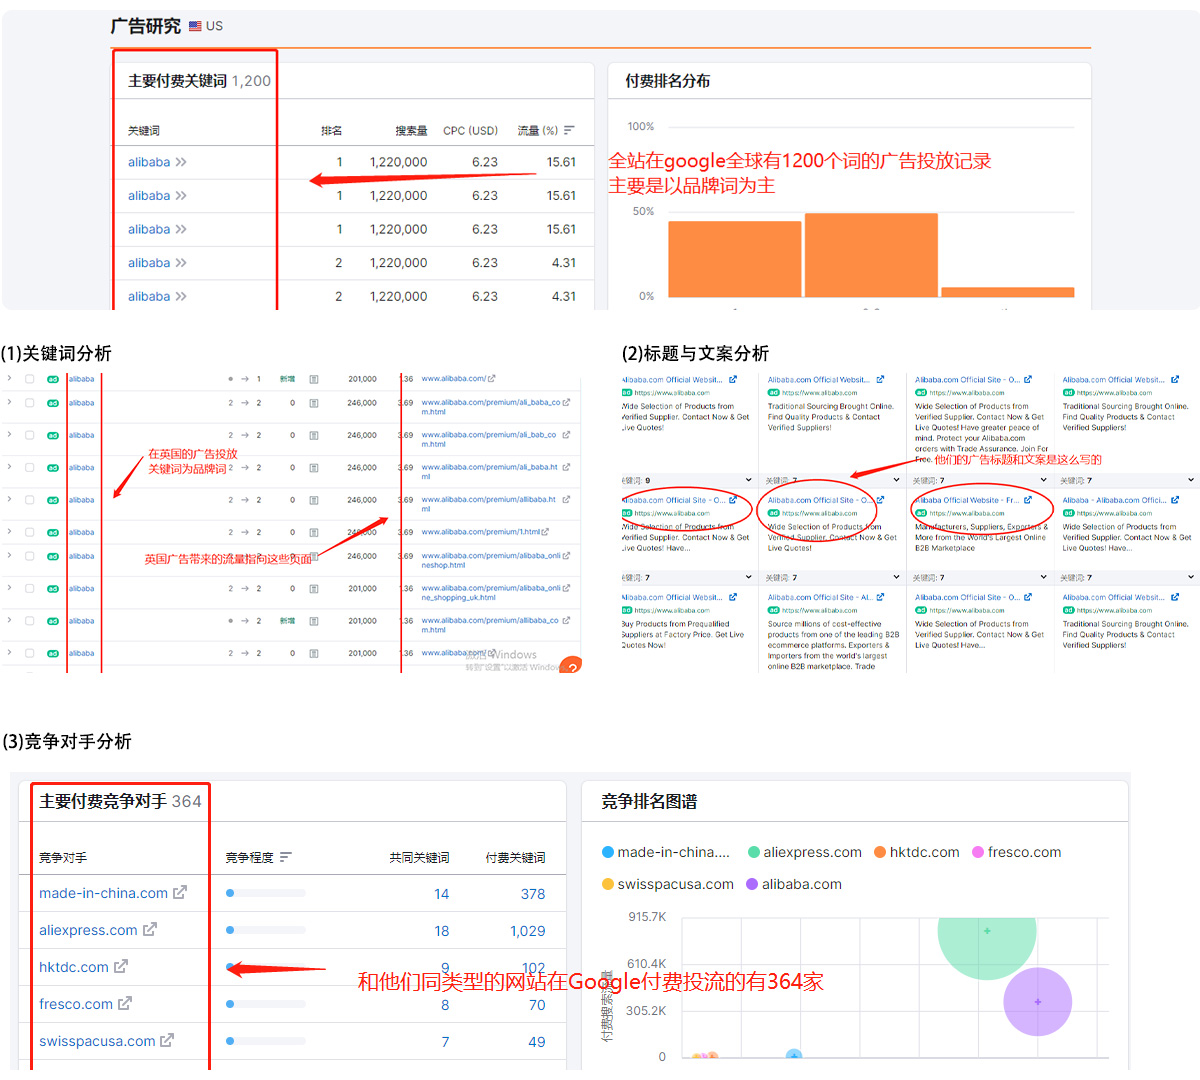Screen dimensions: 1200x1080
Task: Open external link icon beside made-in-china.com
Action: [x=180, y=892]
